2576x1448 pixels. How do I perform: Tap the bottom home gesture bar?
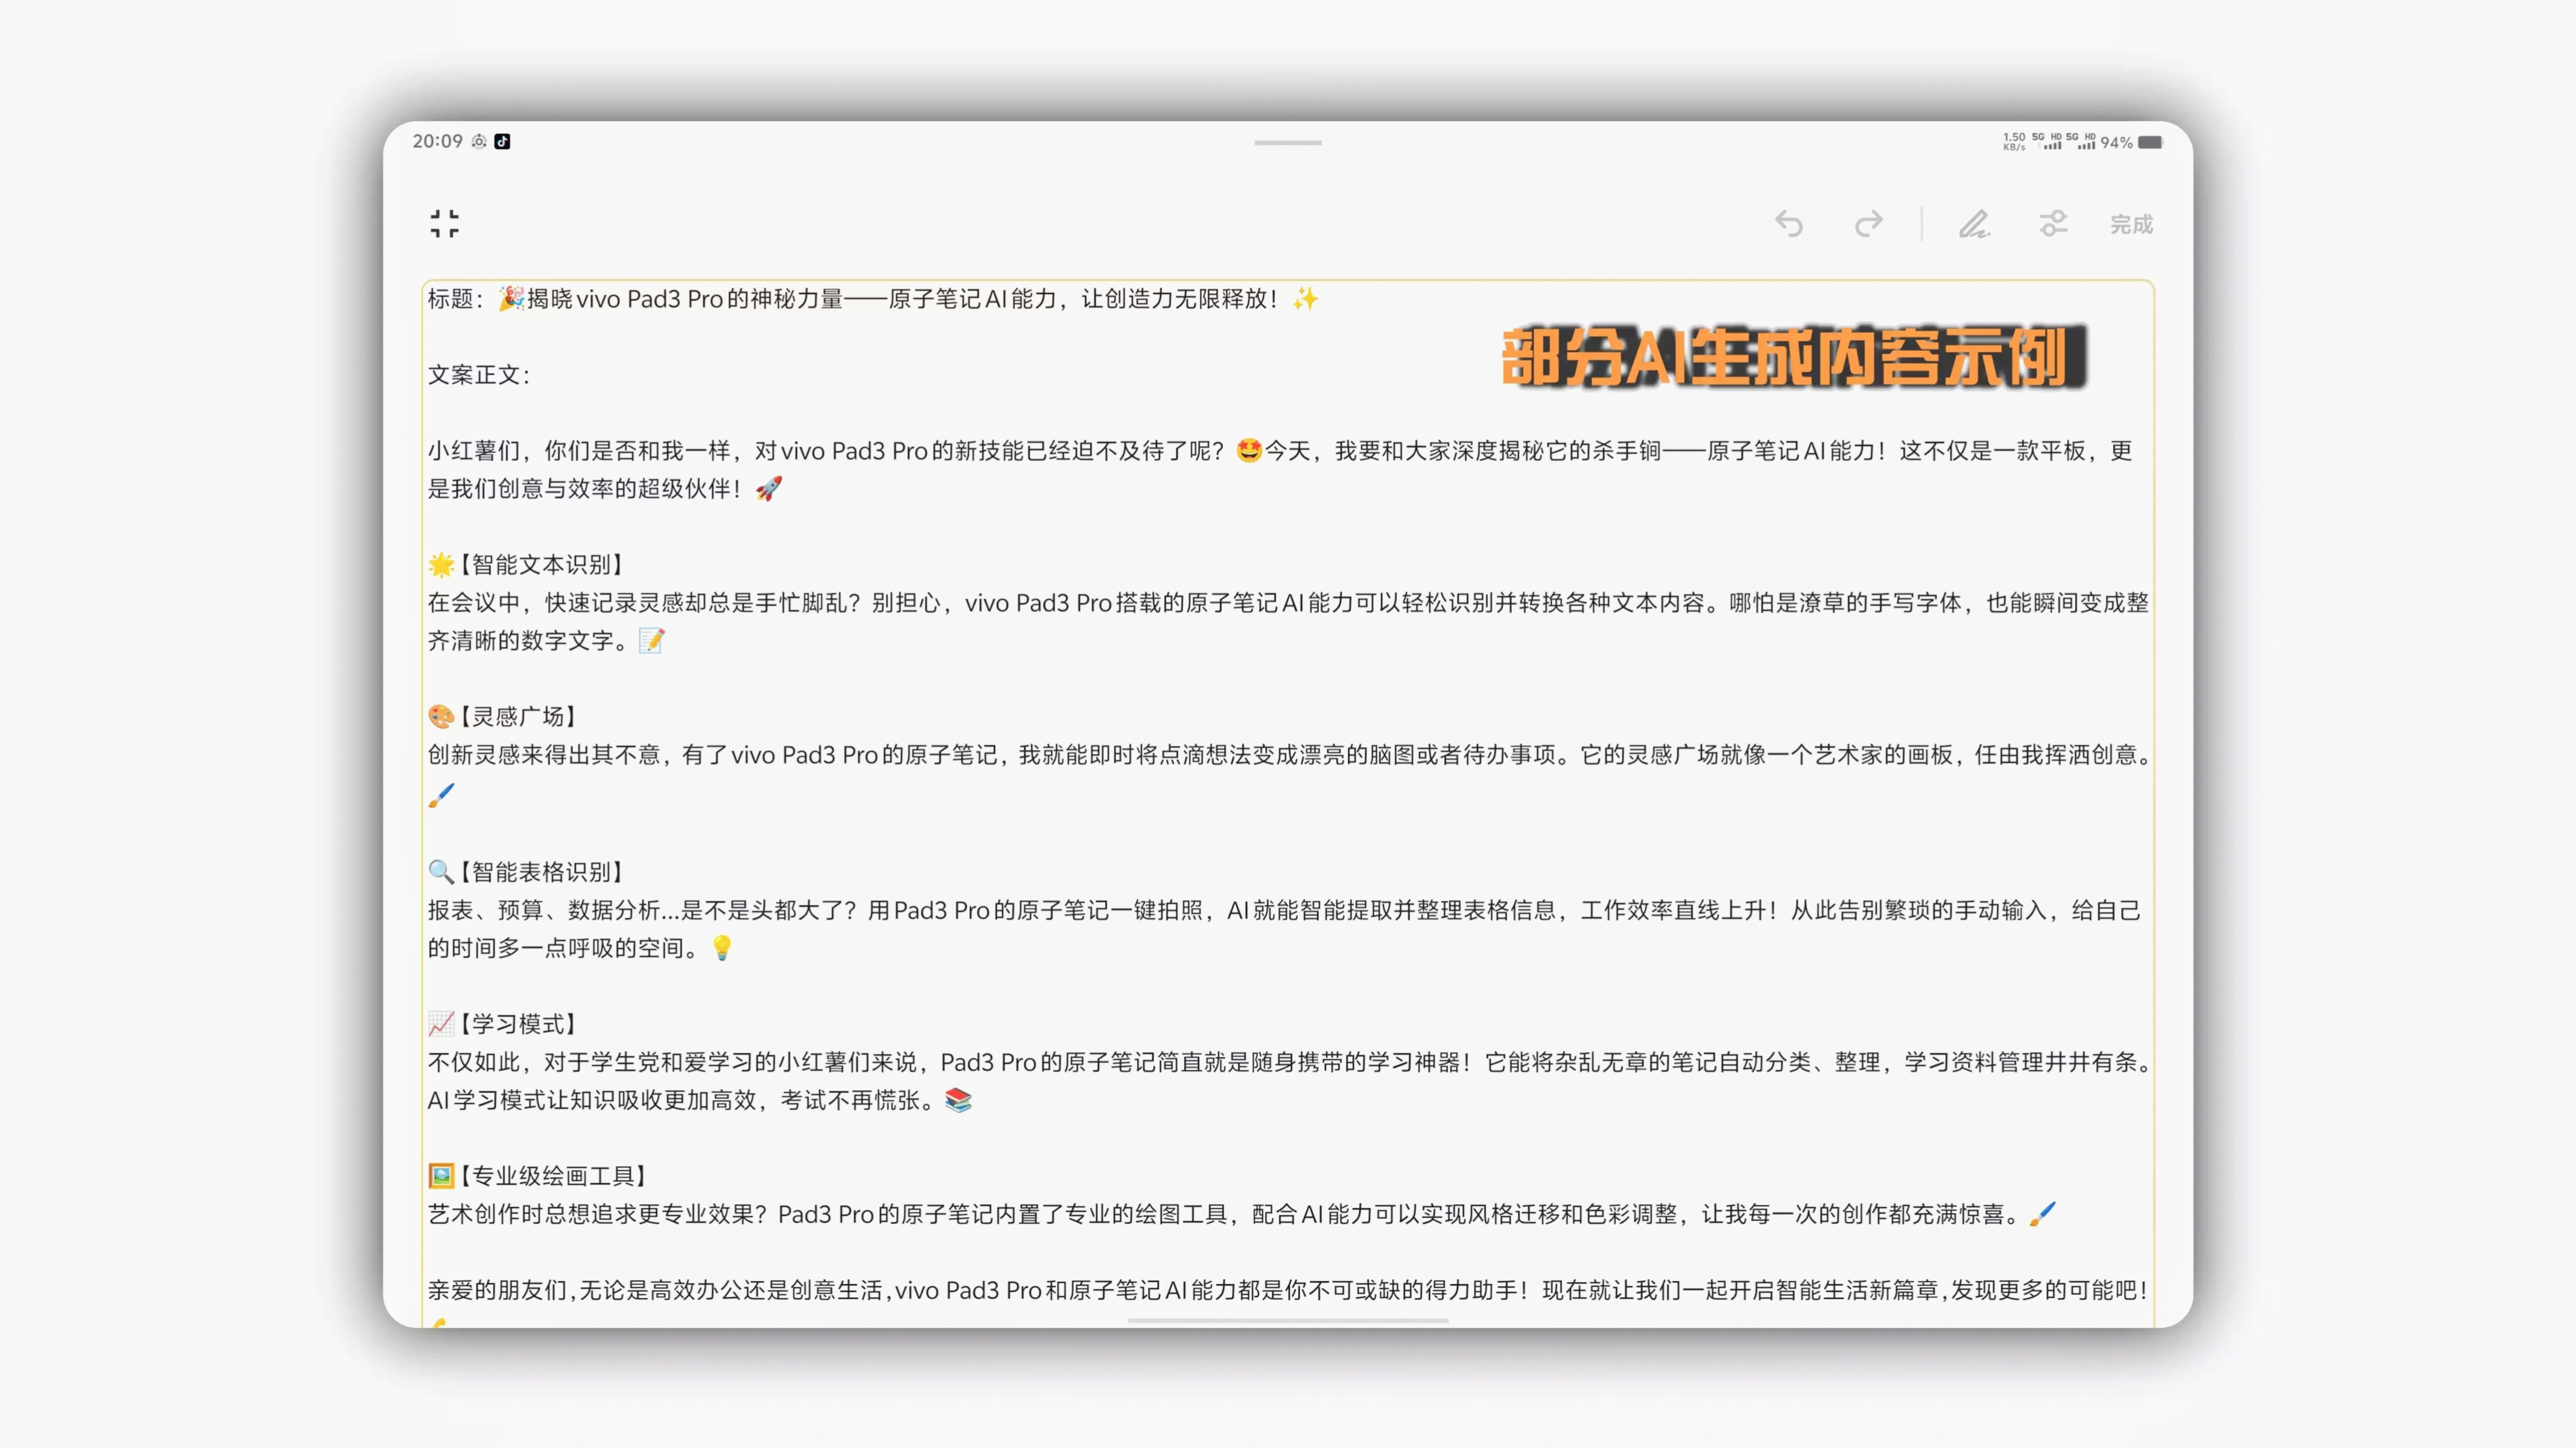tap(1288, 1320)
